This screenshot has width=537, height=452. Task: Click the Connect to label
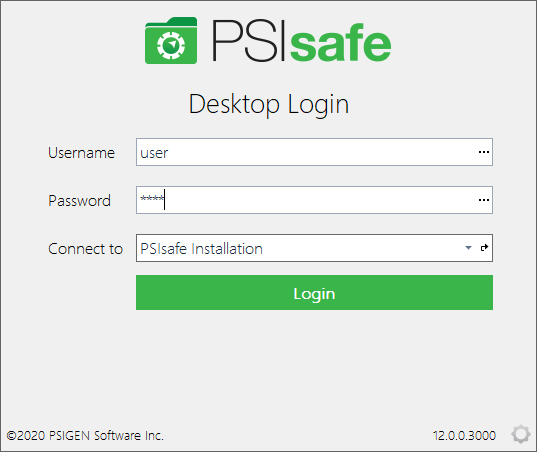coord(85,249)
